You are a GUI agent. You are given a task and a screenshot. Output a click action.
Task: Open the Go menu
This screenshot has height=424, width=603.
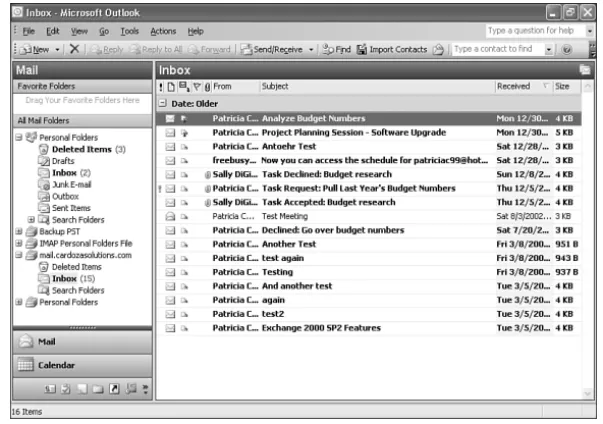[104, 31]
